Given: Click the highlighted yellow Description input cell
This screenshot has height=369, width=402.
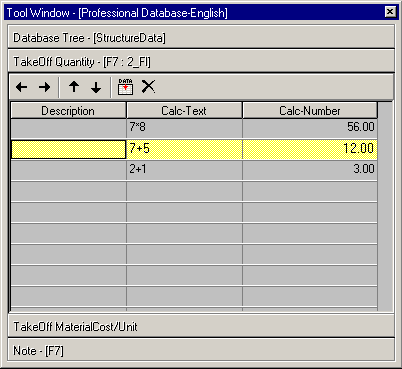Looking at the screenshot, I should point(68,149).
